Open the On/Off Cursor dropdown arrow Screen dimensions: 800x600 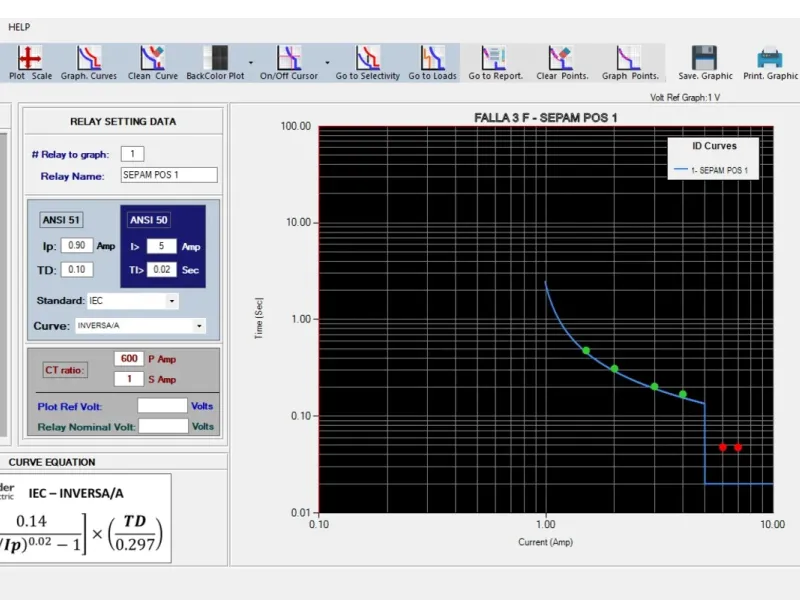(x=327, y=63)
